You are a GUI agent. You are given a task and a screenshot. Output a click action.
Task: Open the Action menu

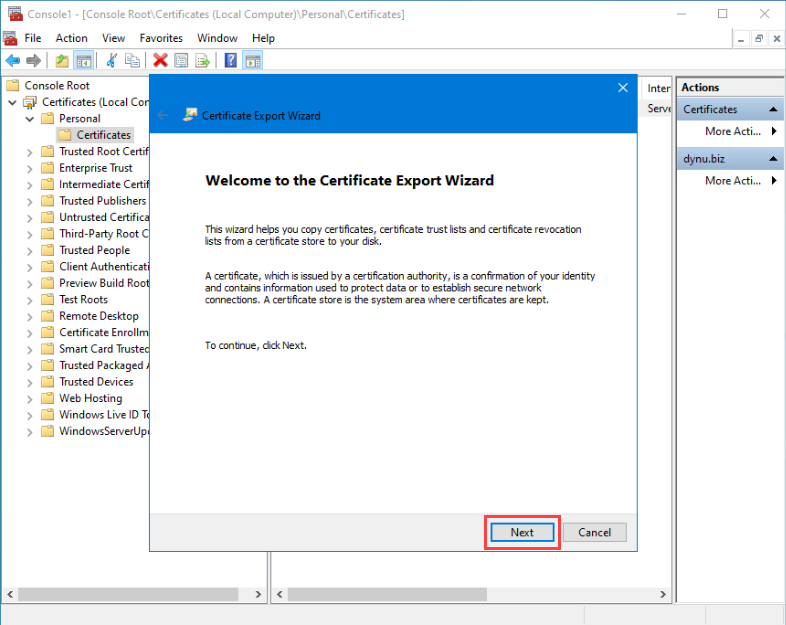point(71,38)
